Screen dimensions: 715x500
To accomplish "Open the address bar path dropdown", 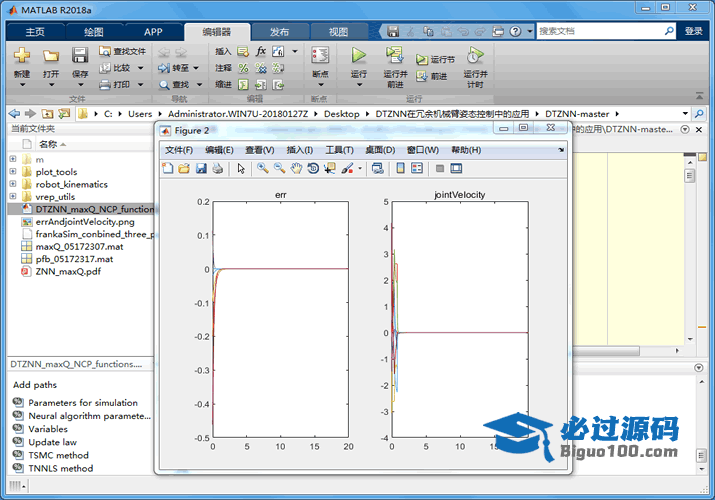I will (x=685, y=113).
